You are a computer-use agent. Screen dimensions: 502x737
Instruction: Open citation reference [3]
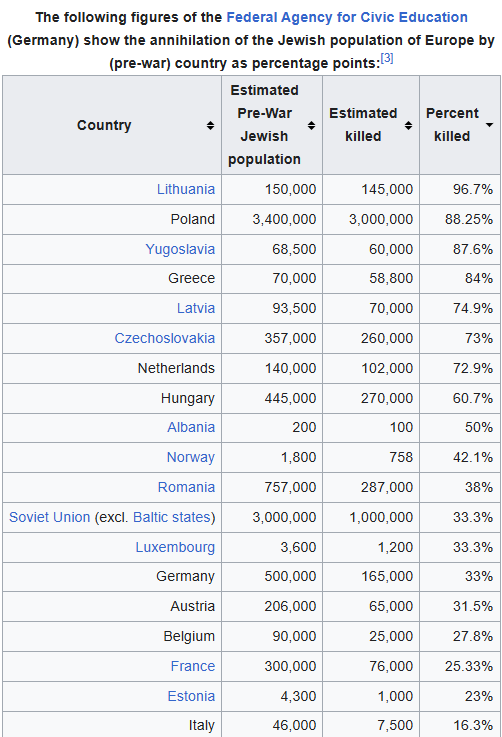387,58
